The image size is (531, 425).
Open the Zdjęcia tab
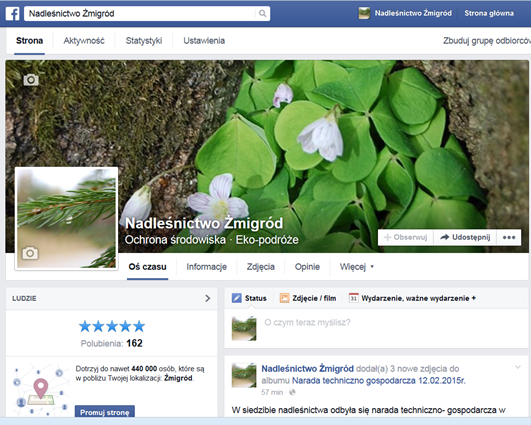(261, 267)
